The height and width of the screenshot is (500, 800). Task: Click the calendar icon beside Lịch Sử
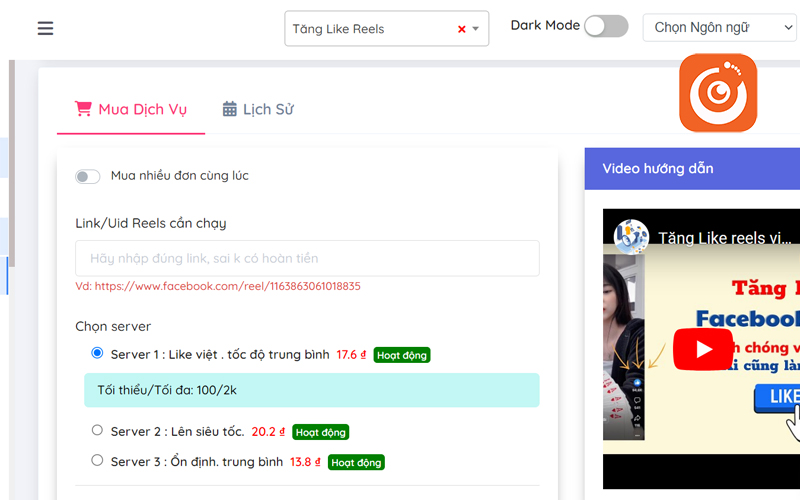click(x=230, y=109)
